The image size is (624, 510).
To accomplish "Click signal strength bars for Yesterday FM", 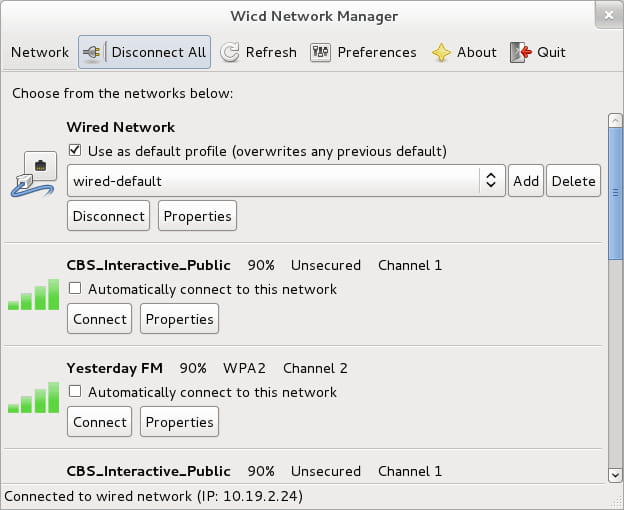I will [x=34, y=397].
